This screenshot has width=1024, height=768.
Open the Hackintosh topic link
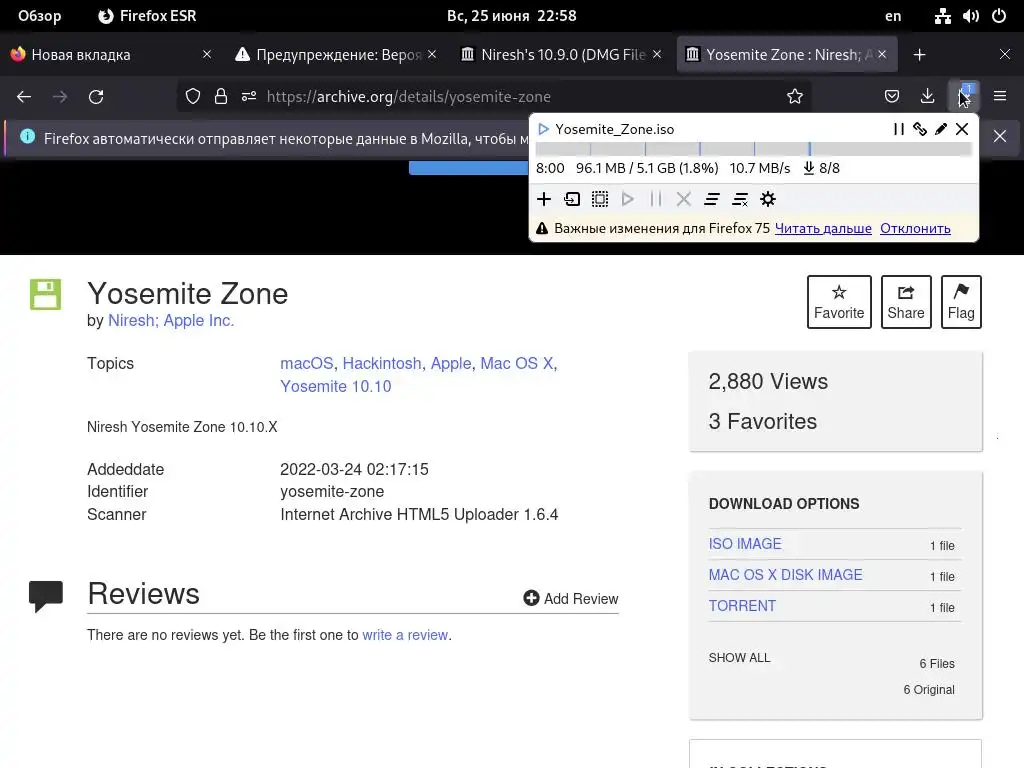[382, 363]
